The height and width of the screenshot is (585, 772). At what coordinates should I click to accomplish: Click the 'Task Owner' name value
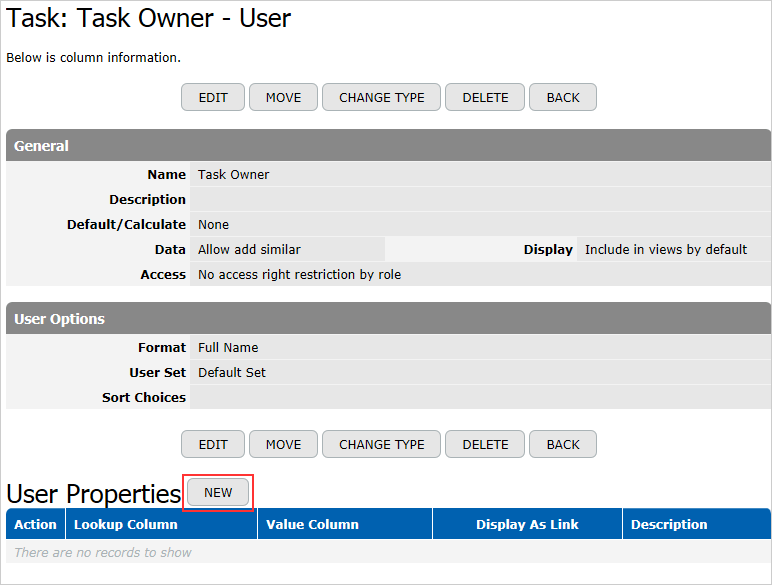coord(233,175)
